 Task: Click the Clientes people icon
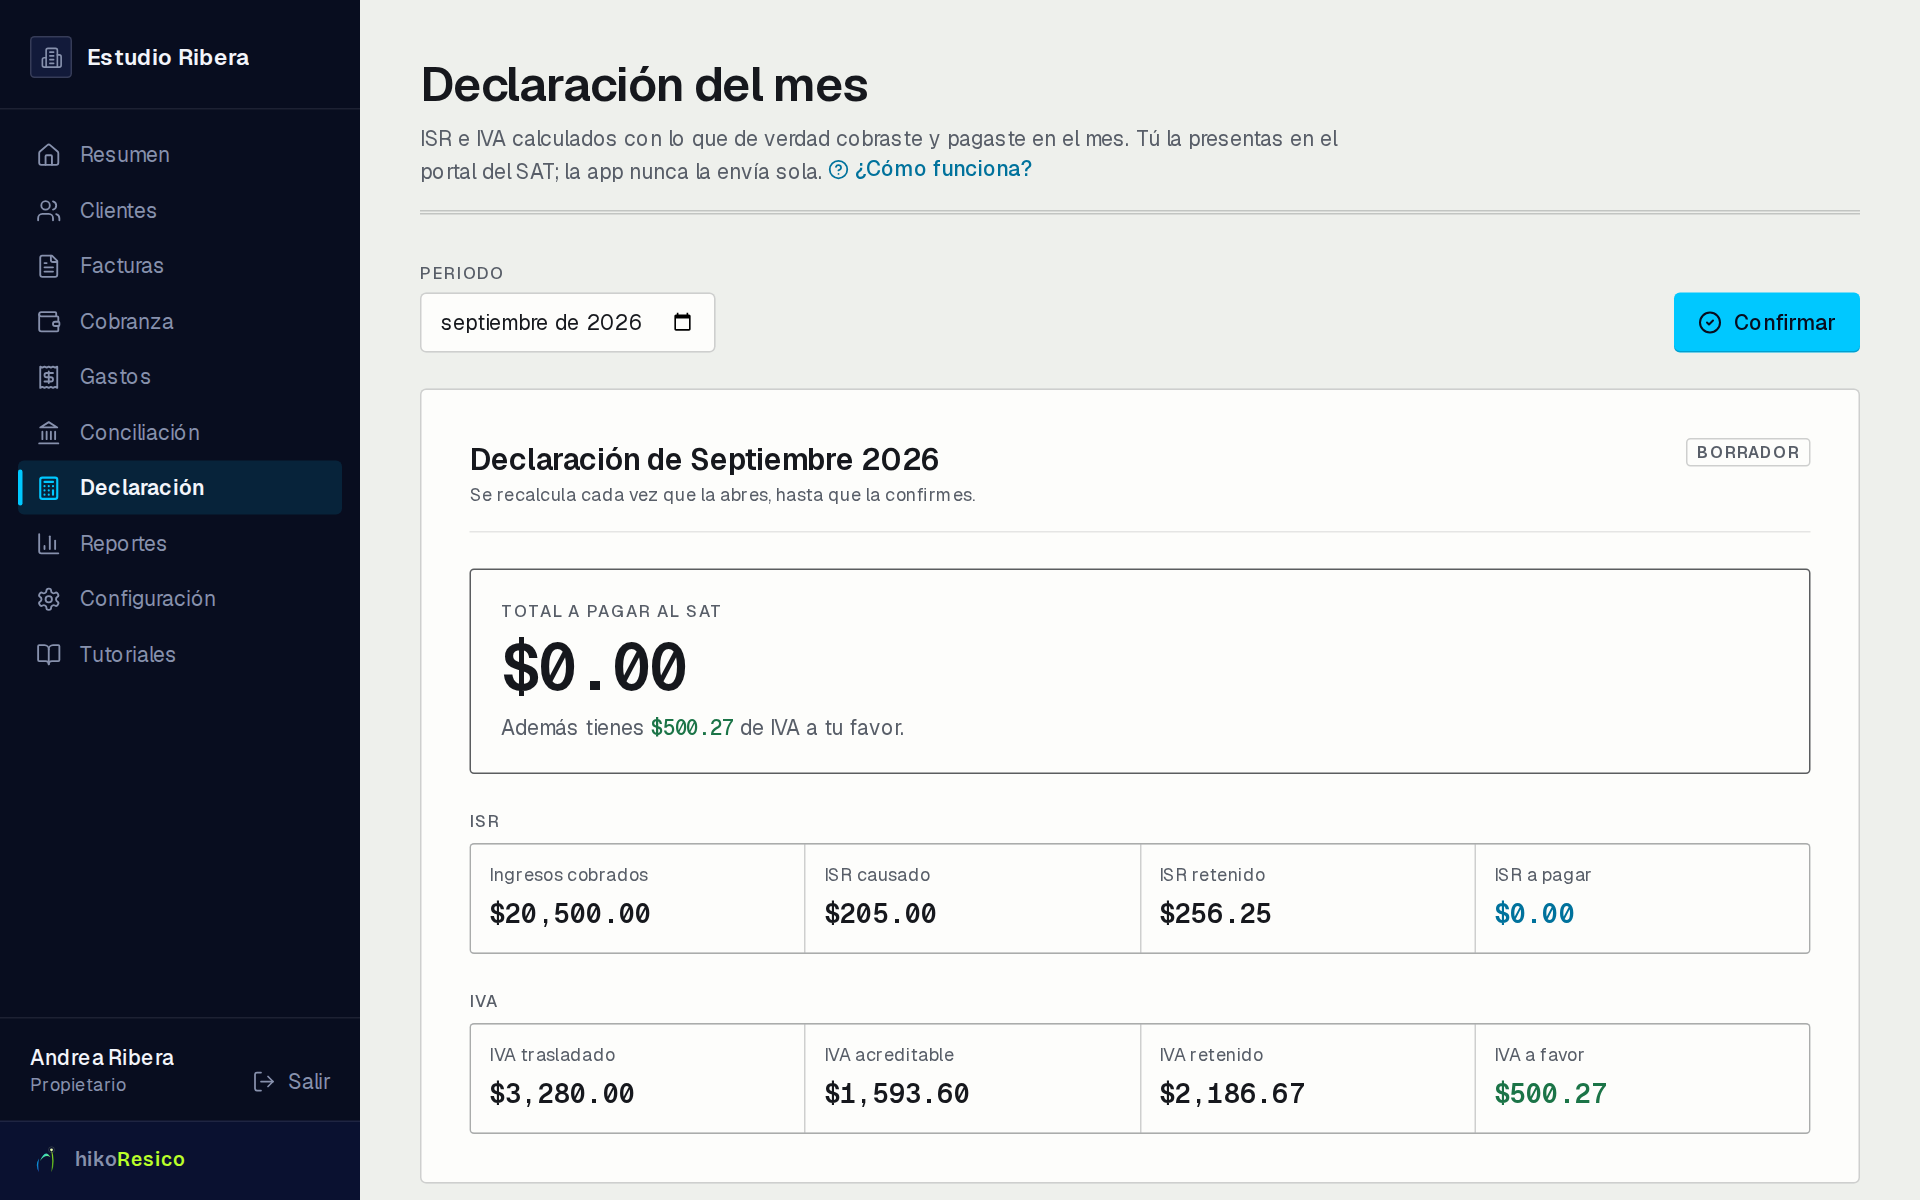click(49, 211)
